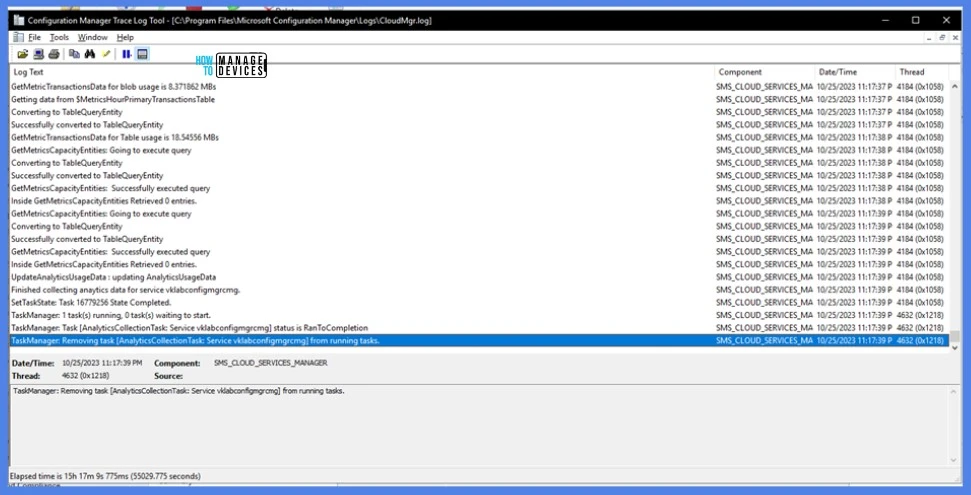Click thread cell of the blob usage row
Image resolution: width=971 pixels, height=495 pixels.
tap(920, 87)
